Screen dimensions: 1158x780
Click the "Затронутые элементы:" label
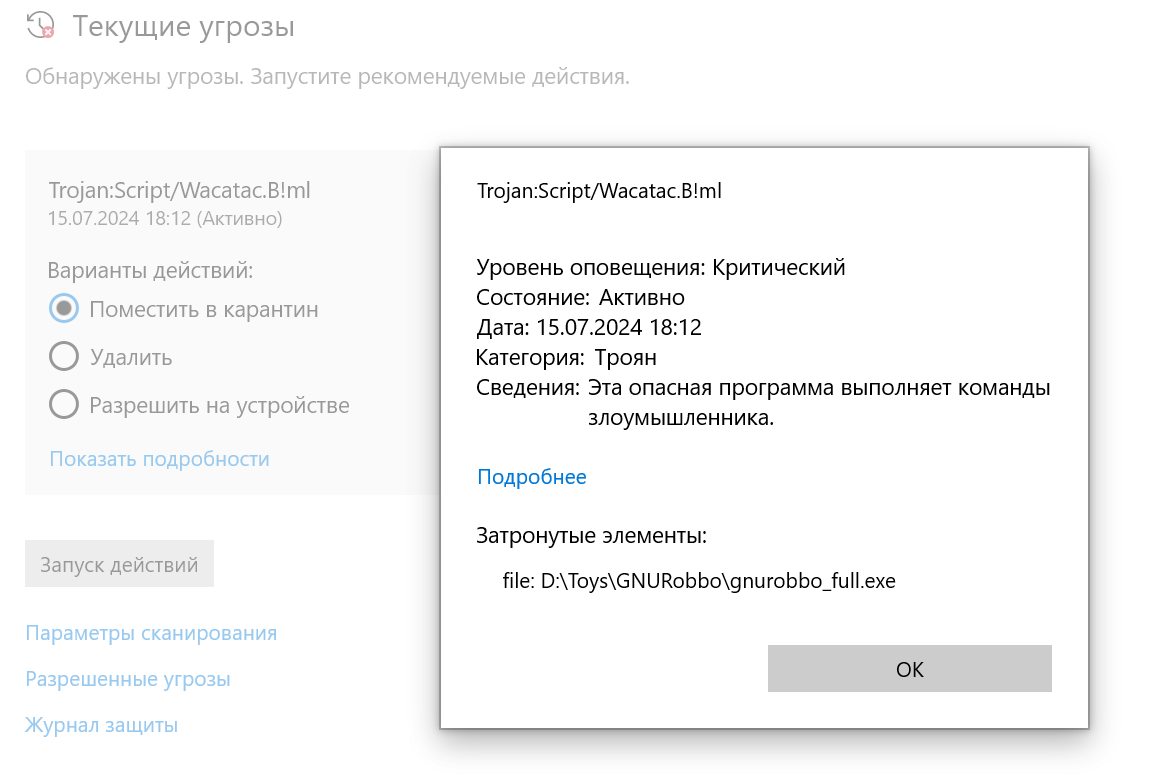pyautogui.click(x=592, y=536)
